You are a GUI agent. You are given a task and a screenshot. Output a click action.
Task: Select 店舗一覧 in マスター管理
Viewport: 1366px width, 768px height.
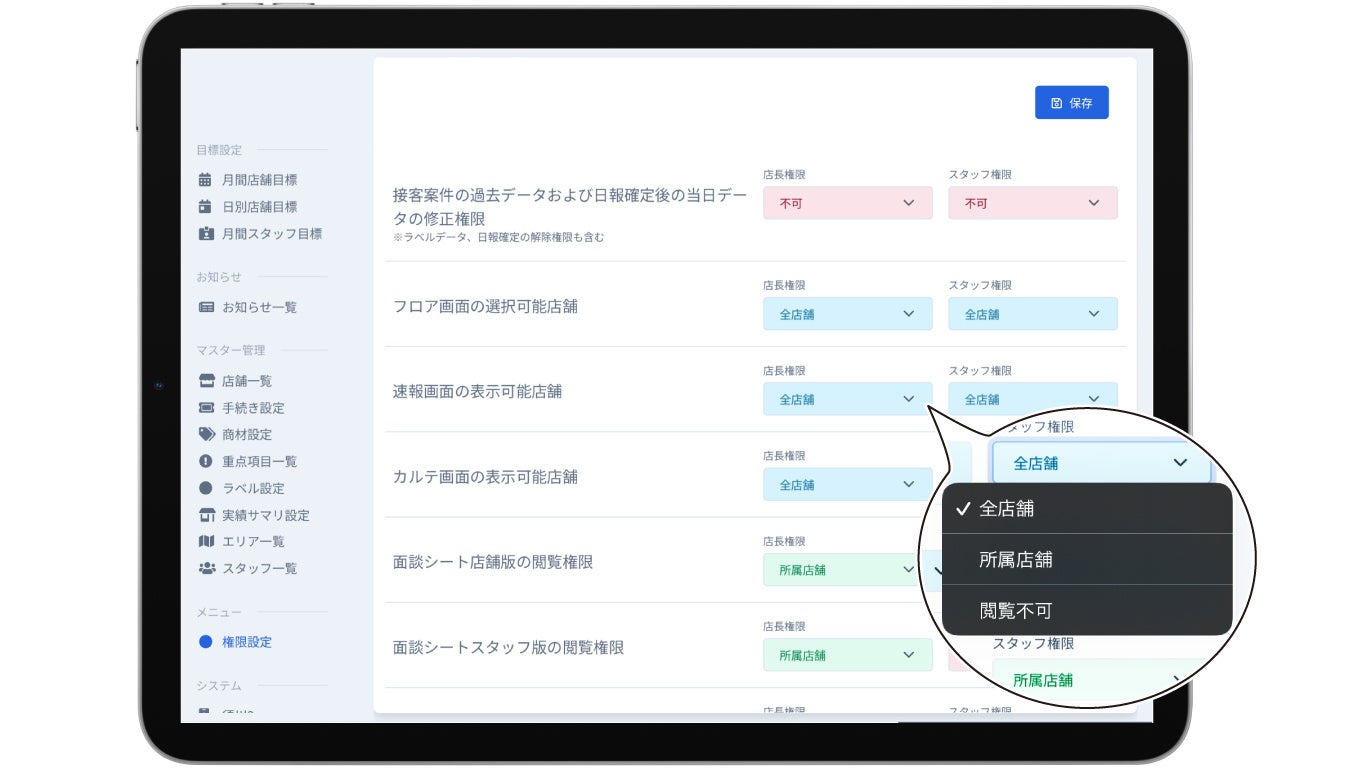tap(247, 381)
